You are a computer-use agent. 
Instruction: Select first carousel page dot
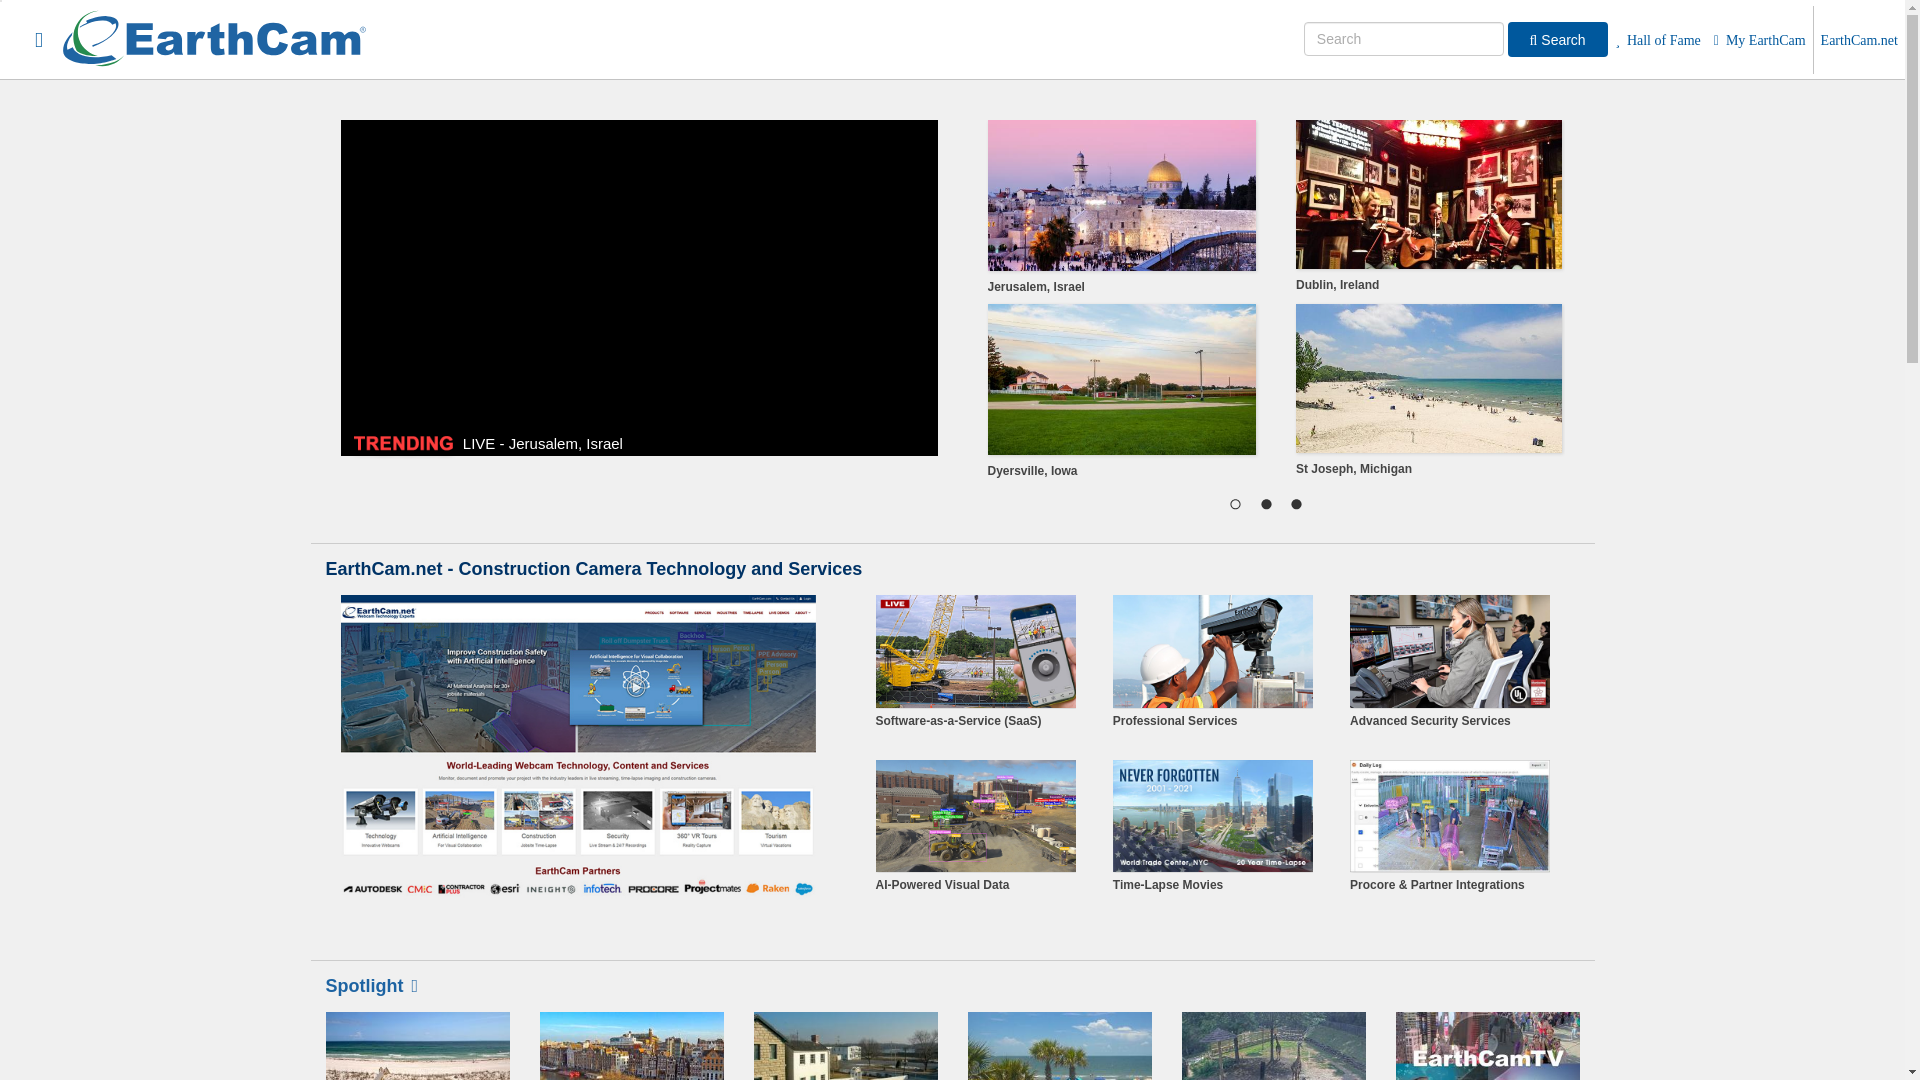(1235, 505)
